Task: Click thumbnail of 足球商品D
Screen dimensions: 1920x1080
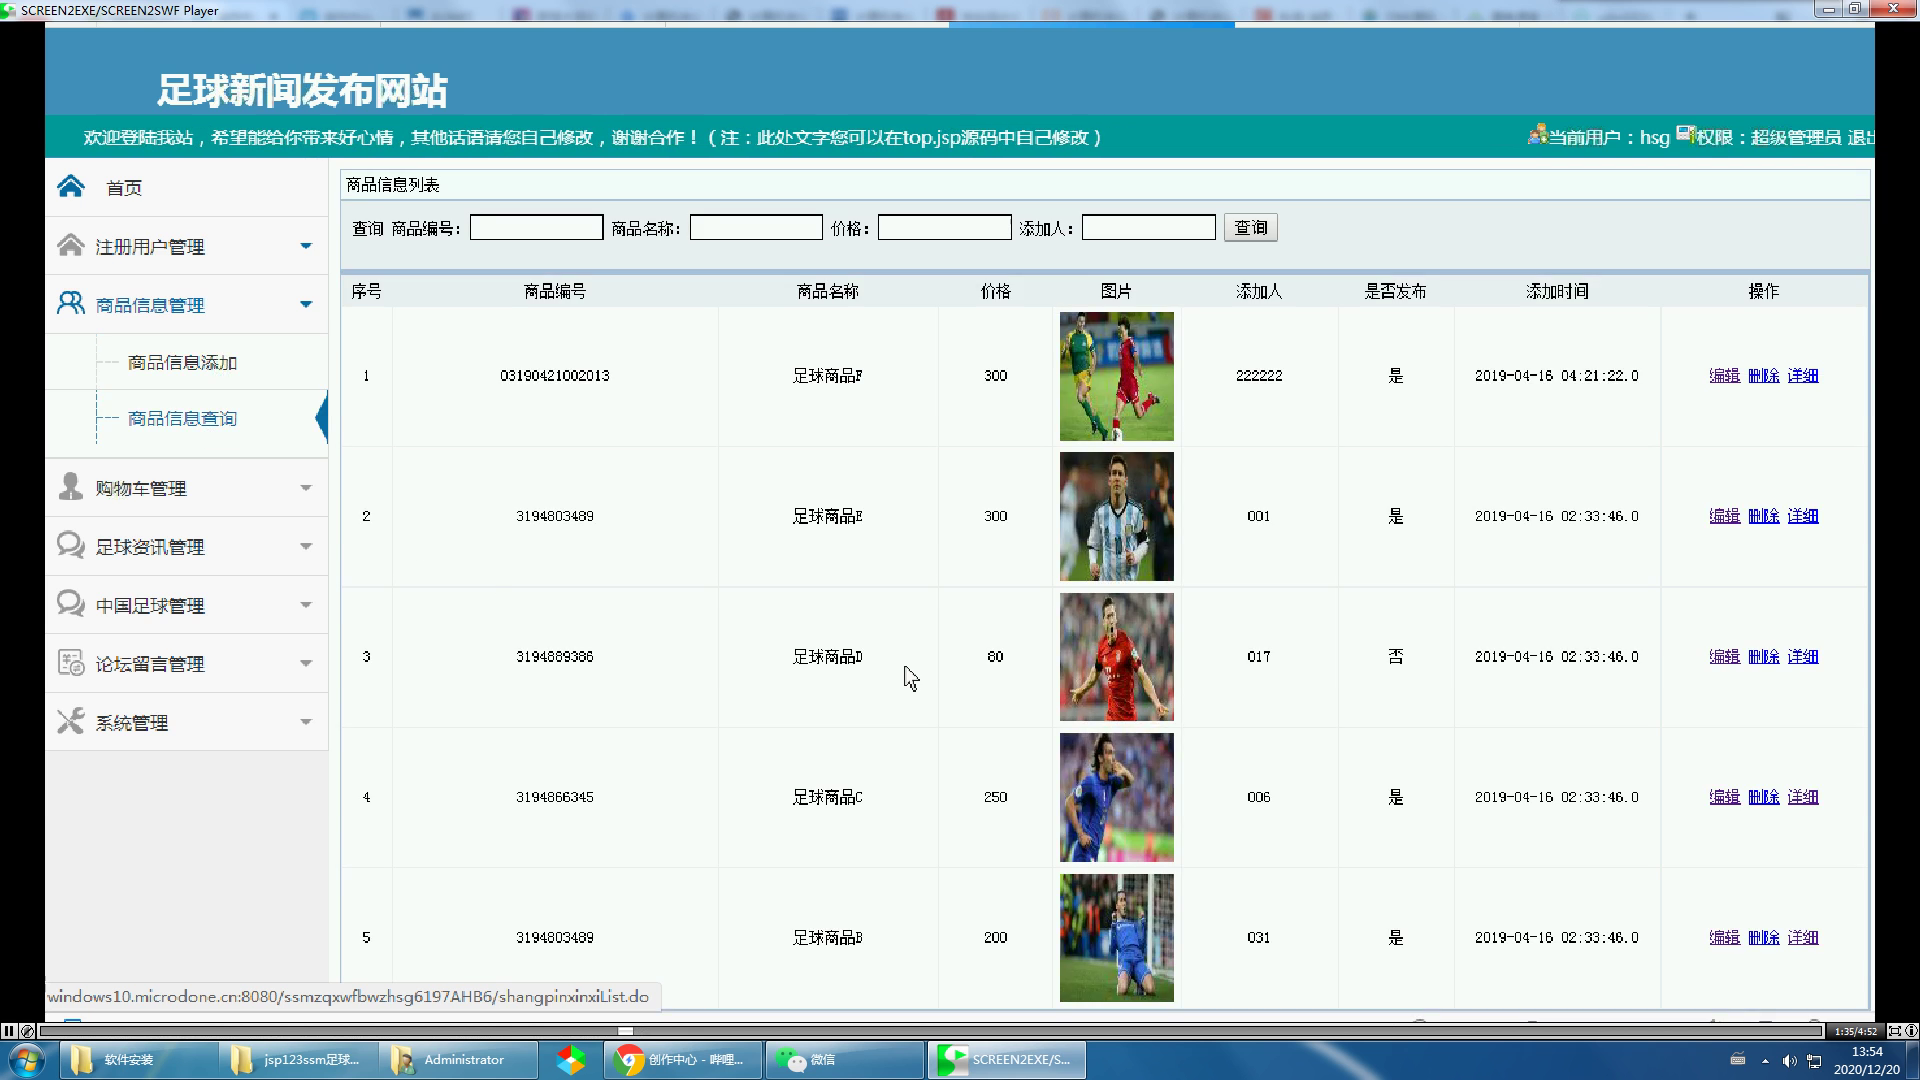Action: tap(1116, 657)
